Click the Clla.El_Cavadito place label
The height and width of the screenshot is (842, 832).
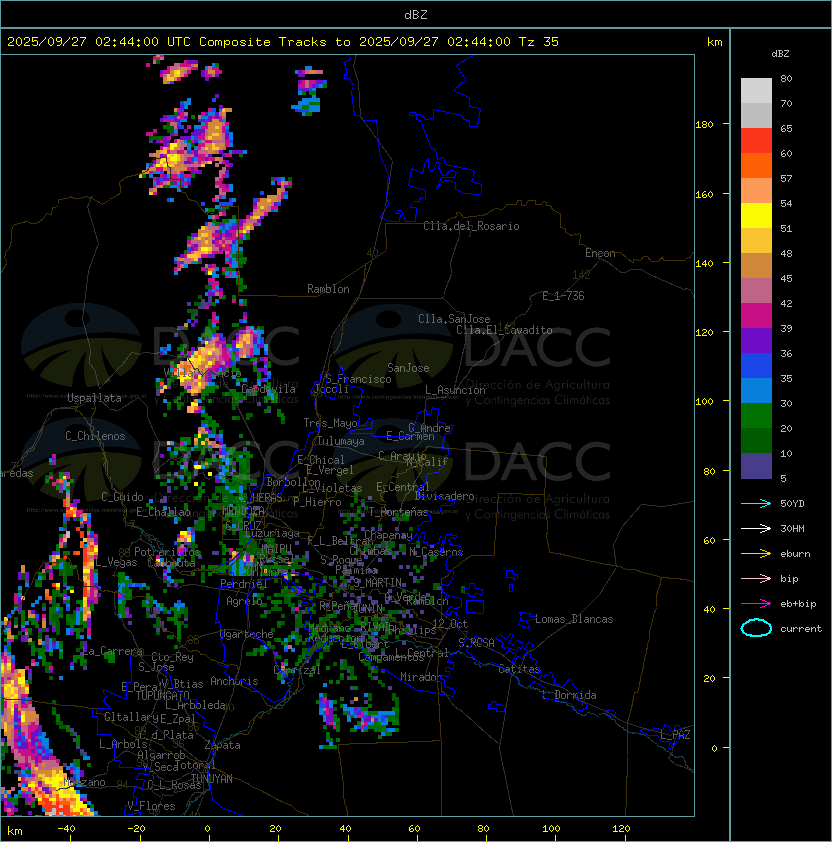pos(504,330)
